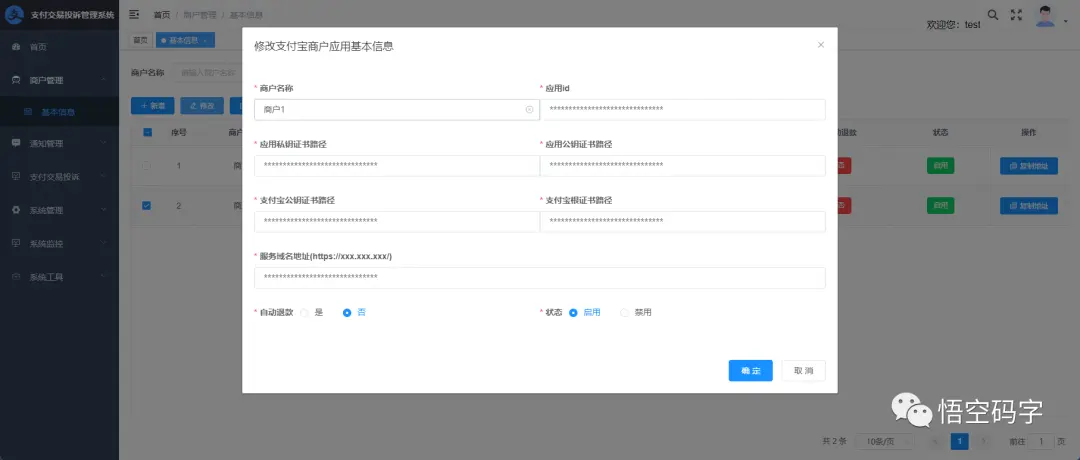1080x460 pixels.
Task: Switch to the 基本信息 page tab
Action: [x=185, y=41]
